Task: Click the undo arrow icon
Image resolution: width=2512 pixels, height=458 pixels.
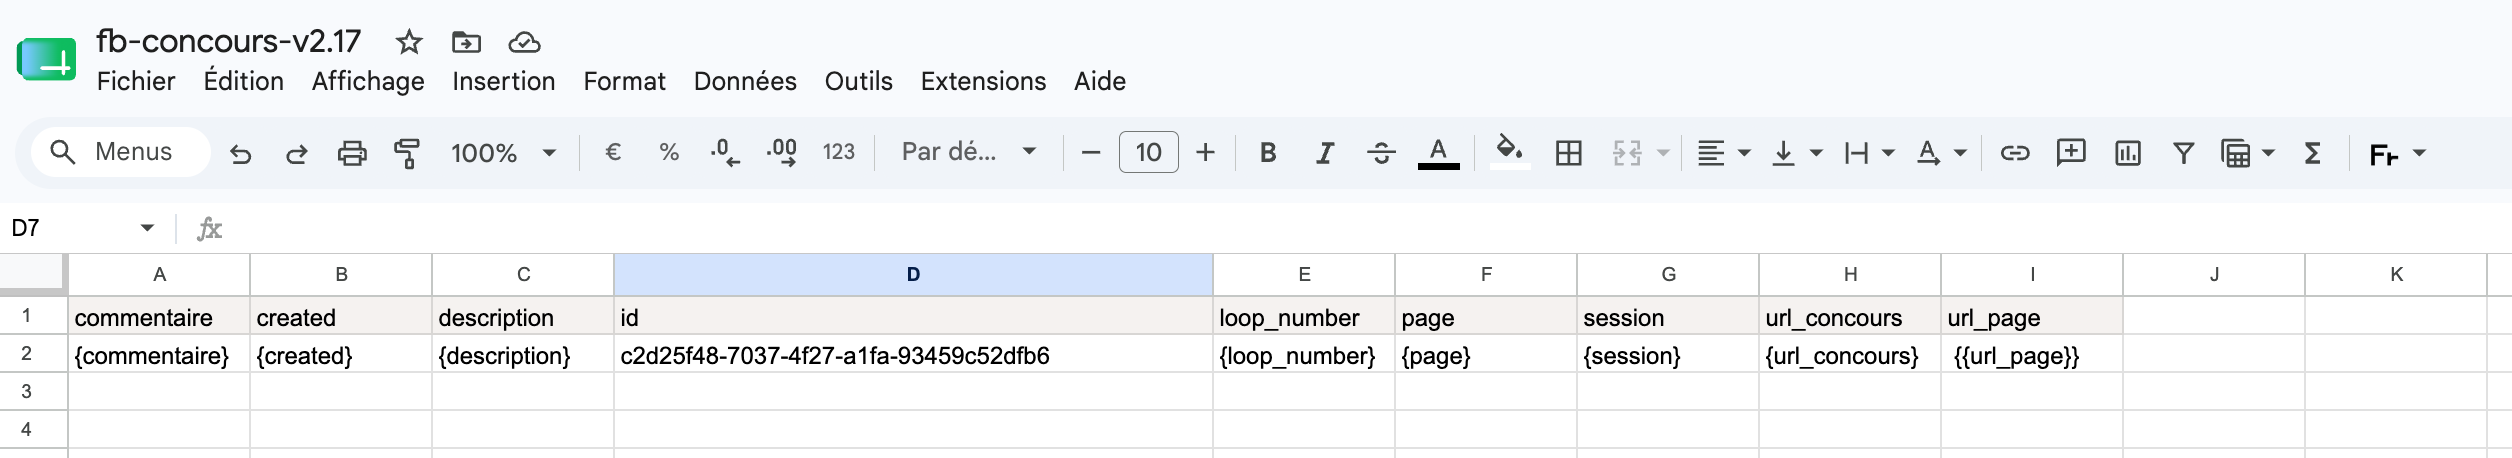Action: pos(240,153)
